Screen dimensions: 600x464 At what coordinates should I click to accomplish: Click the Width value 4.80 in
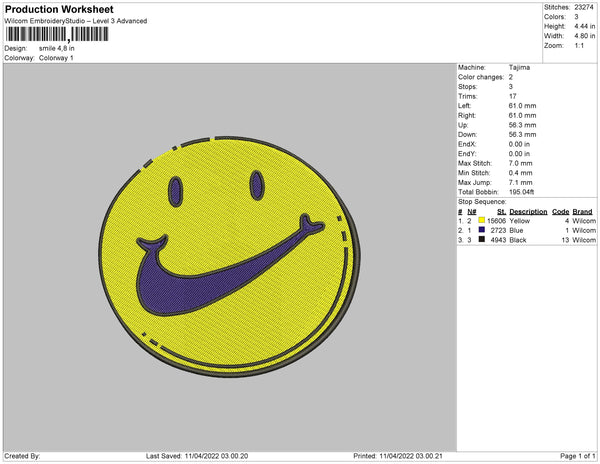click(x=584, y=36)
